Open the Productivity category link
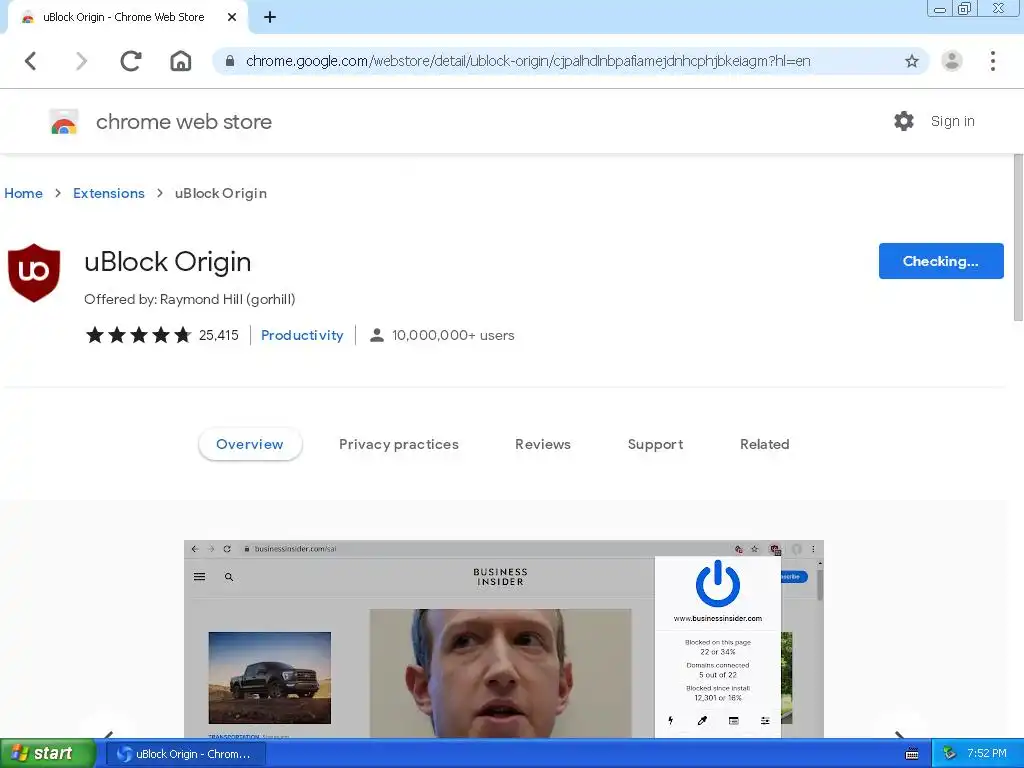The height and width of the screenshot is (768, 1024). 302,335
